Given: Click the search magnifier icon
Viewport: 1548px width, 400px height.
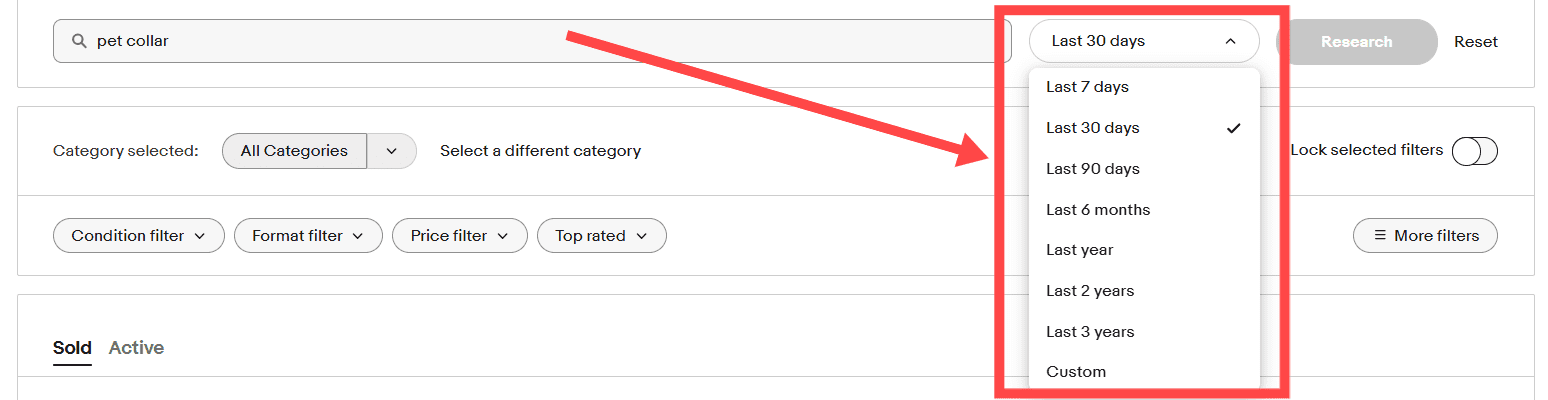Looking at the screenshot, I should point(79,42).
